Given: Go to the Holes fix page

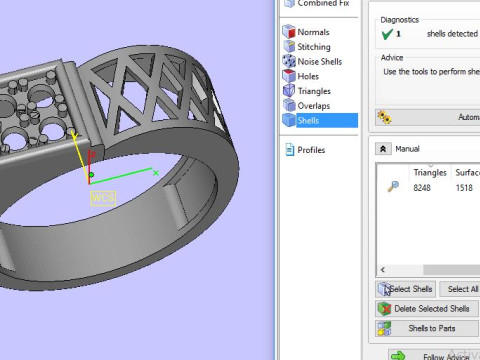Looking at the screenshot, I should (308, 76).
